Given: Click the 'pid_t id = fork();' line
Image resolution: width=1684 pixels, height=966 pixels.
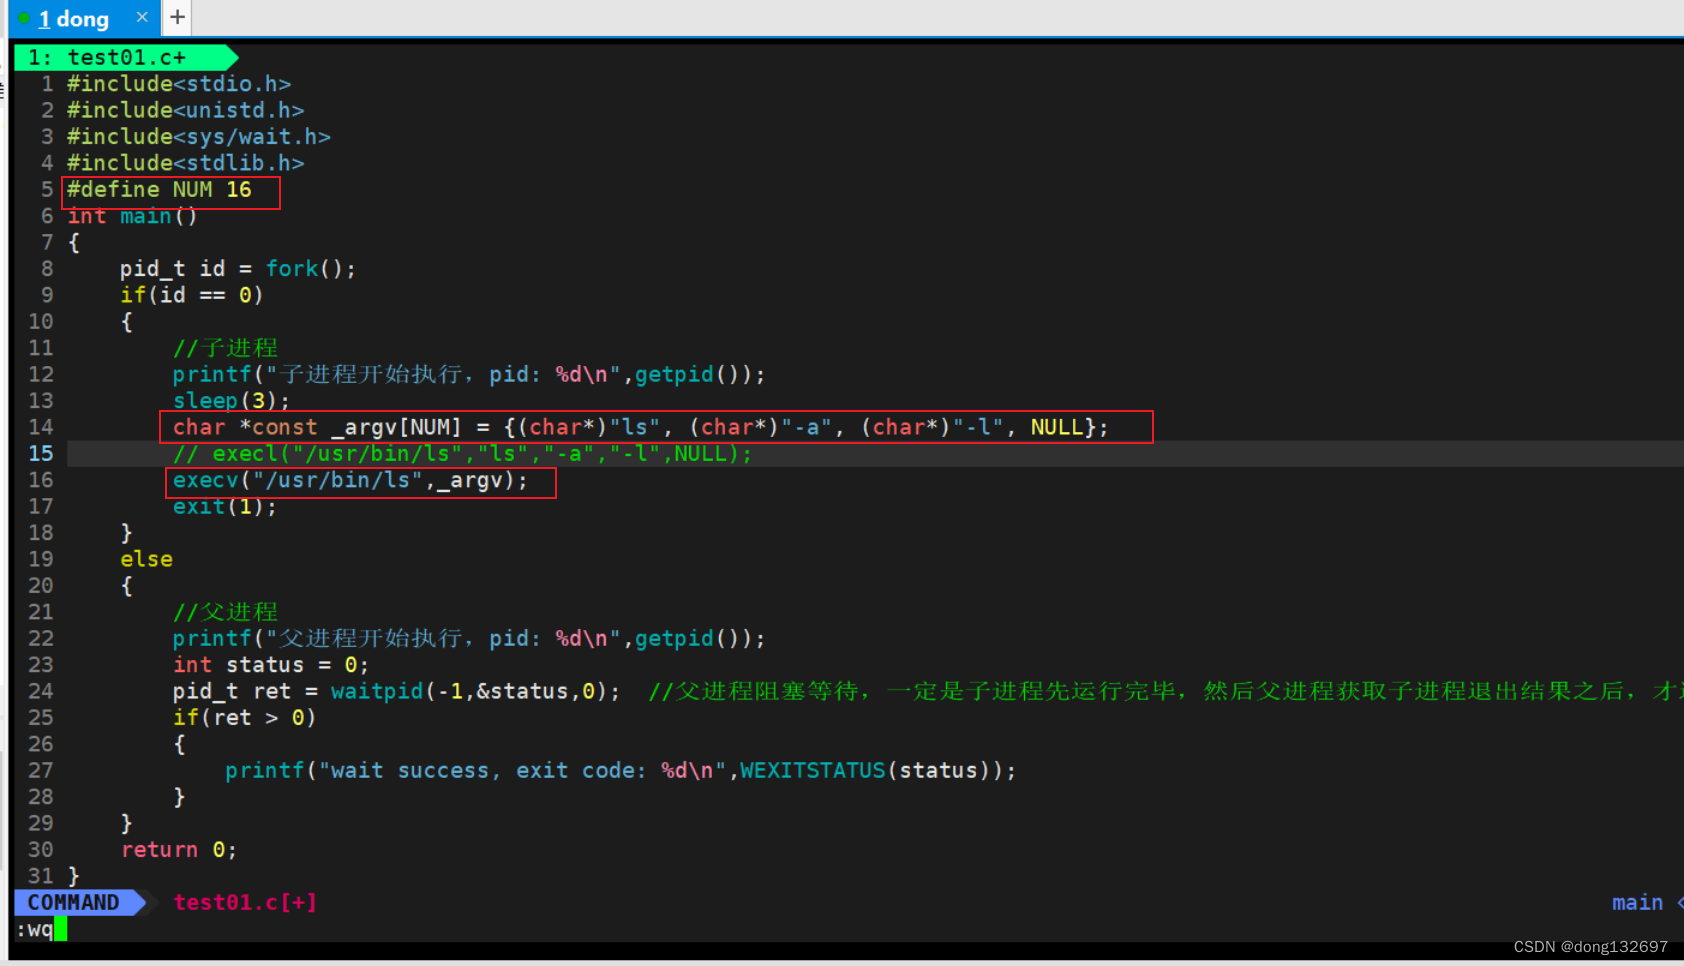Looking at the screenshot, I should [237, 269].
